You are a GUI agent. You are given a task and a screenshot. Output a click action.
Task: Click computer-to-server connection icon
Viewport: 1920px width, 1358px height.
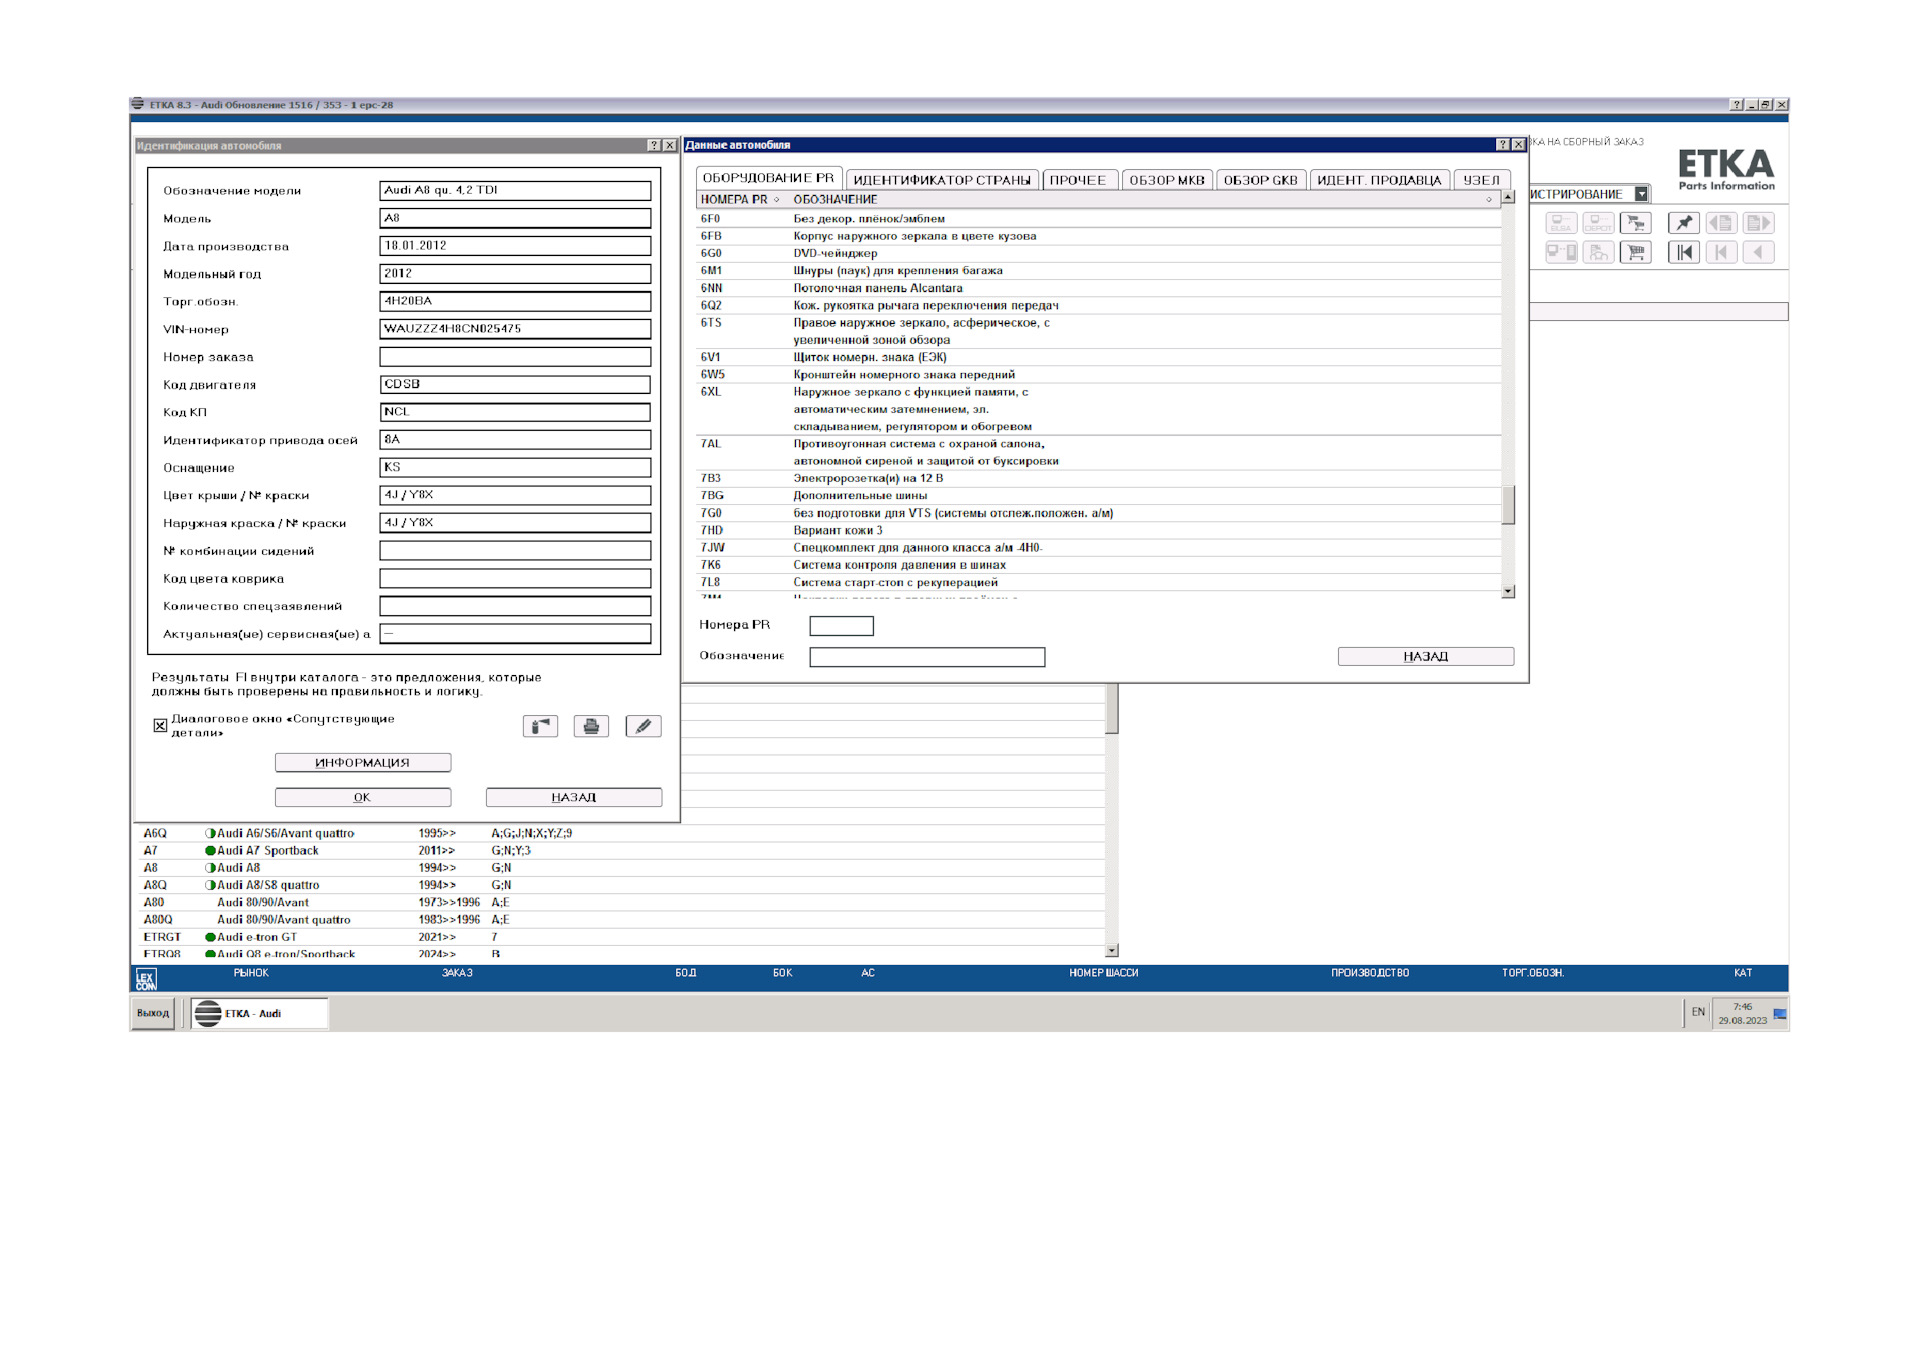(1561, 252)
